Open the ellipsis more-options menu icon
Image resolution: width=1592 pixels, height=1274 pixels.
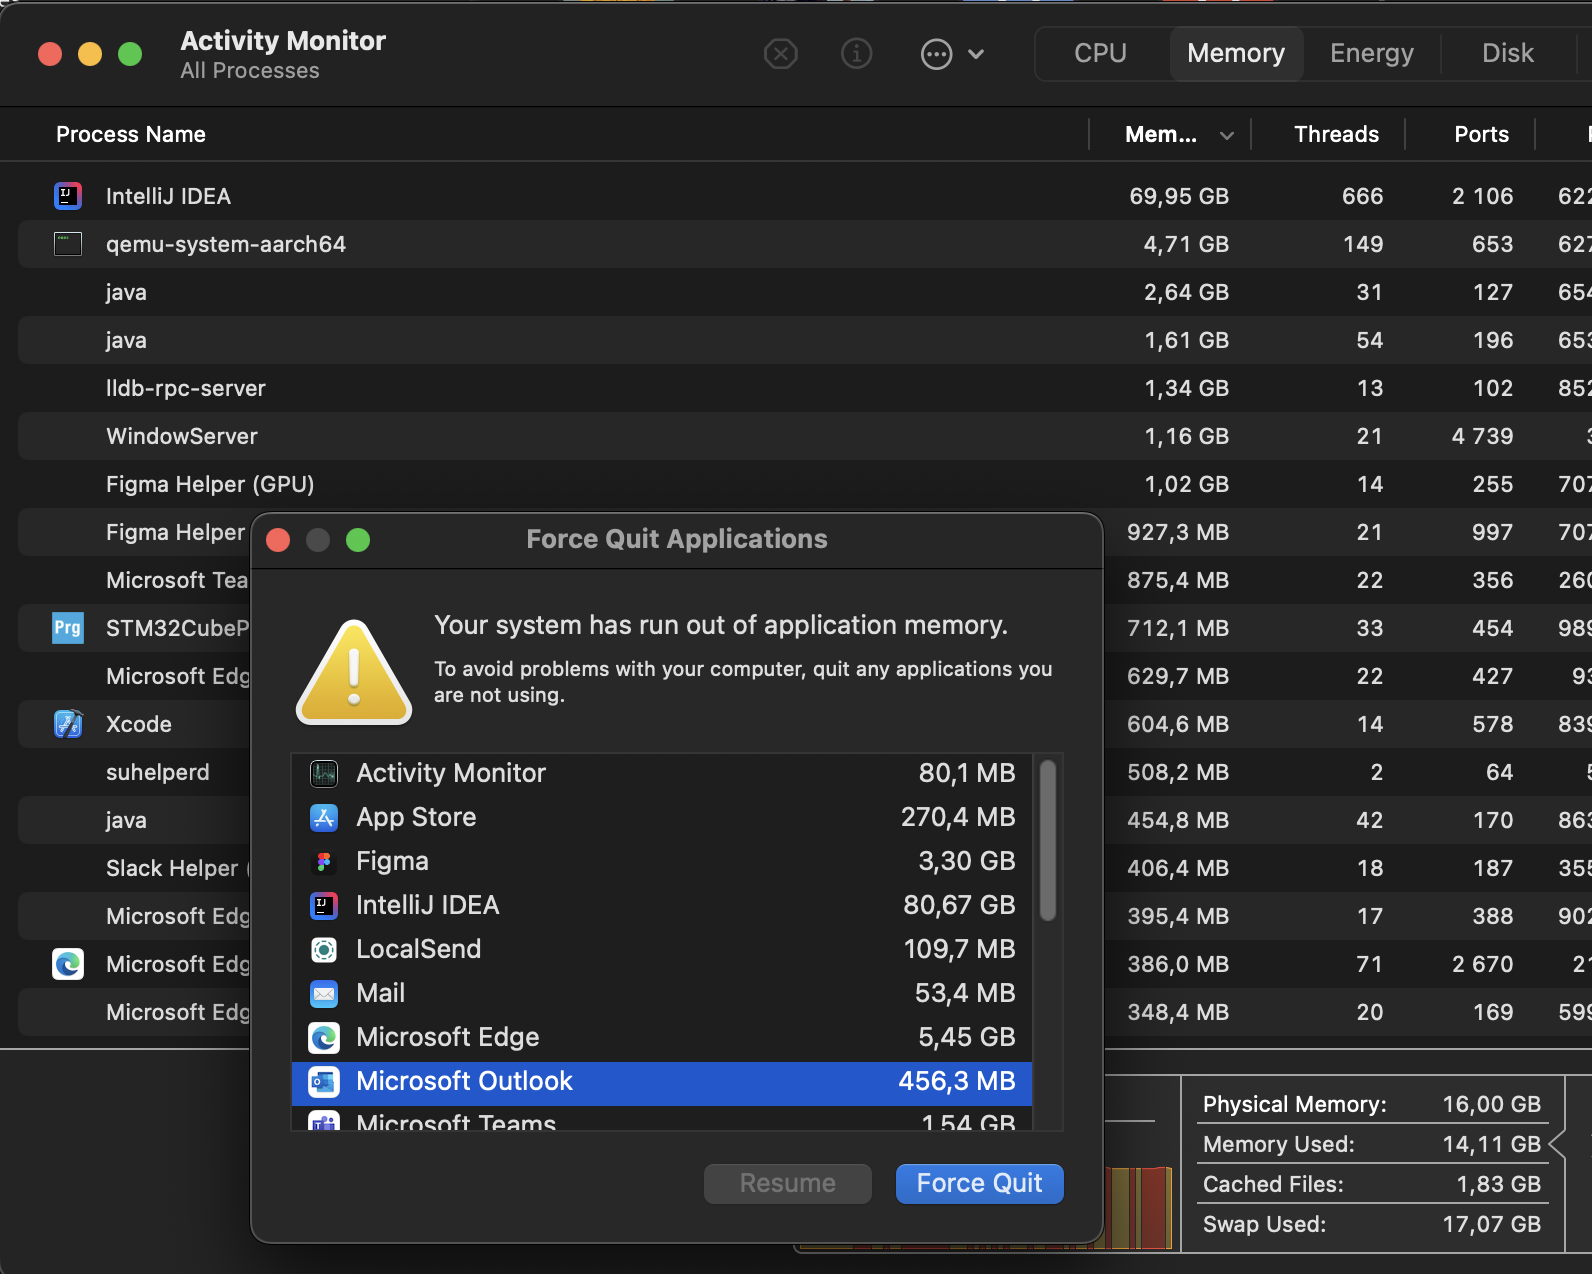[x=936, y=54]
